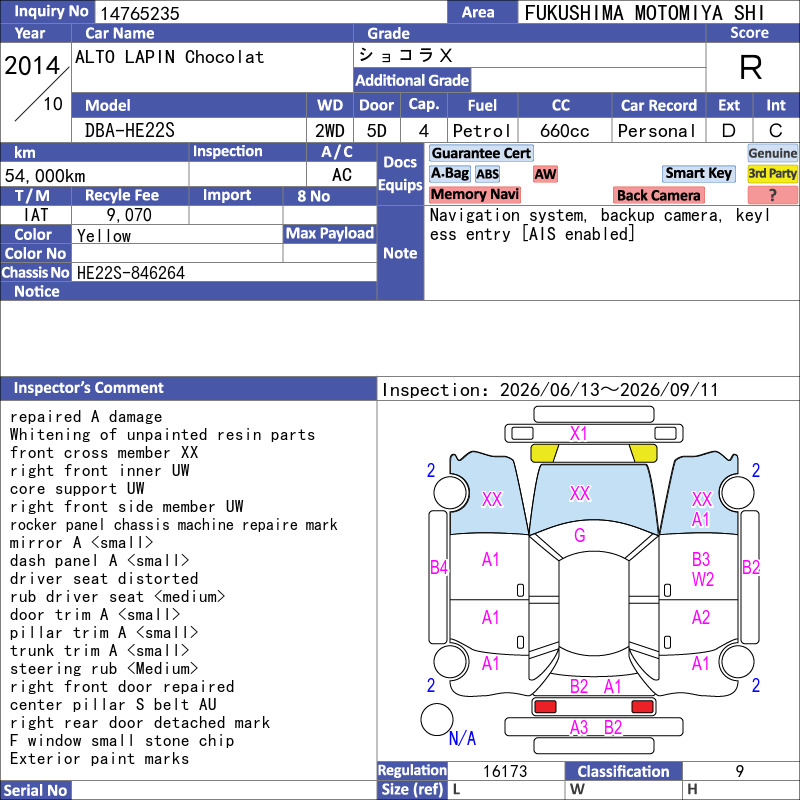Click the Guarantee Cert badge
Viewport: 800px width, 800px height.
[481, 153]
